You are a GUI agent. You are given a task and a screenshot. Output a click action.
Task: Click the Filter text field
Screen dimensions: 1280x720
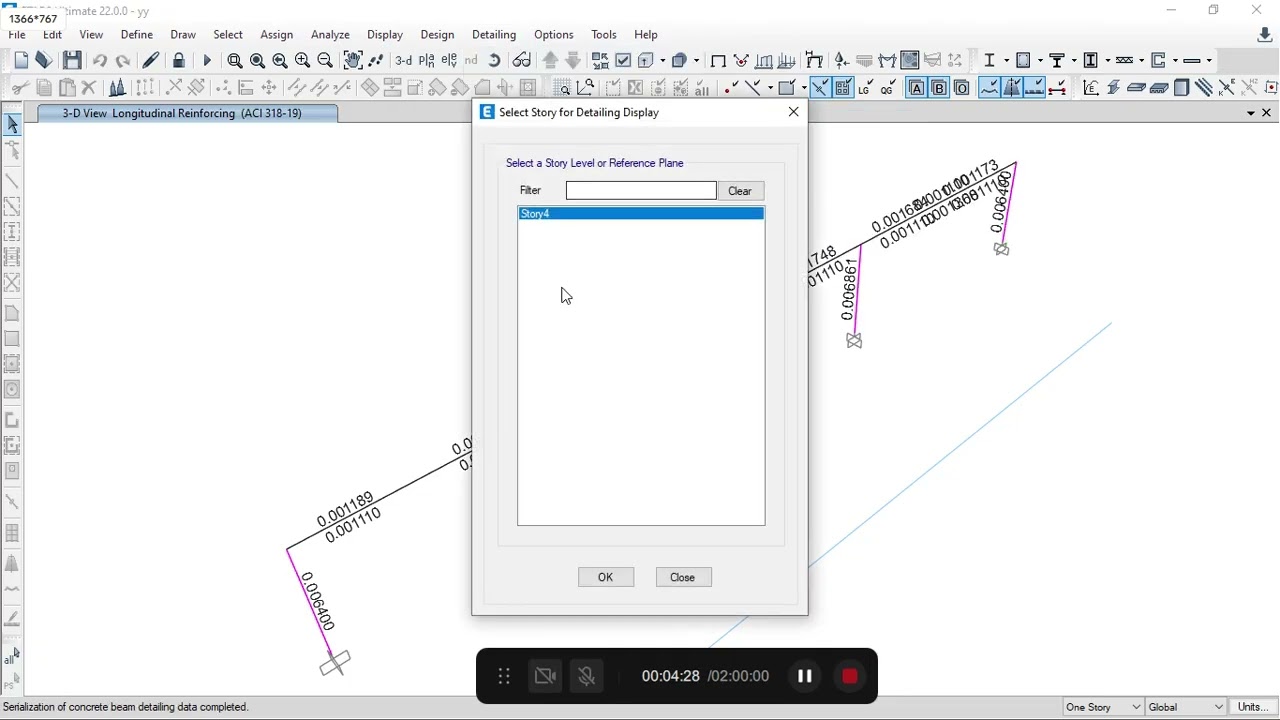tap(641, 191)
